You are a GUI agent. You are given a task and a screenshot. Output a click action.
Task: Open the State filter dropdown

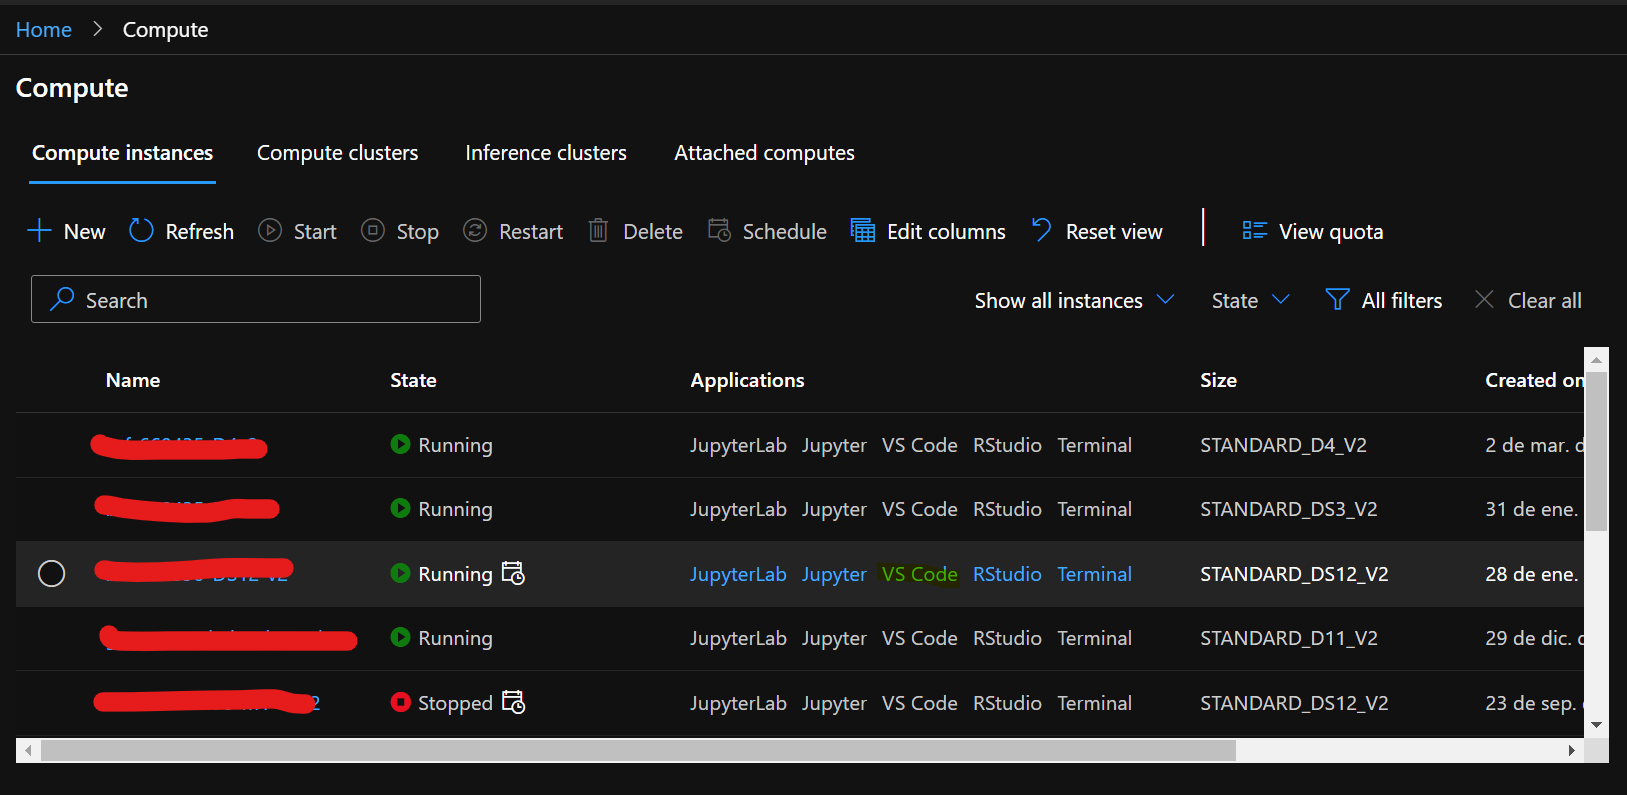click(x=1250, y=300)
